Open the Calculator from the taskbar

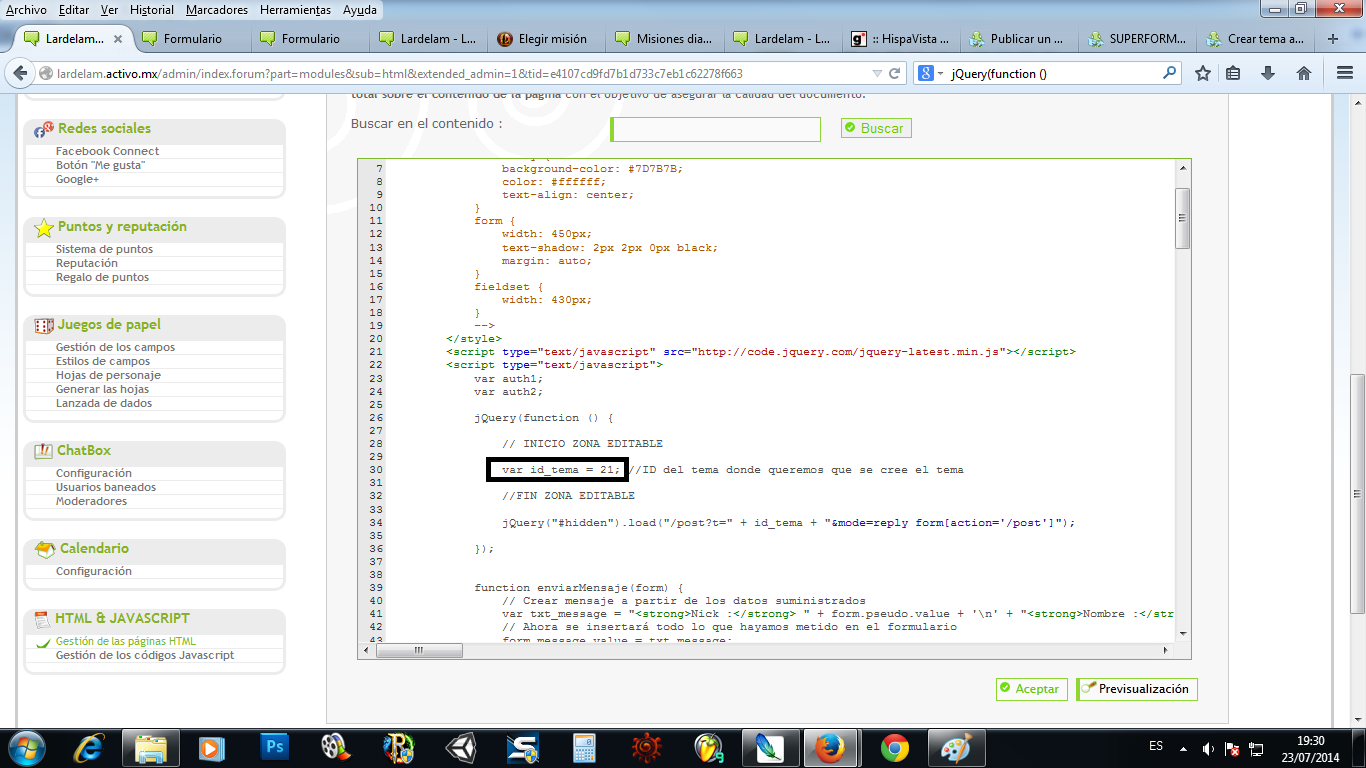[x=585, y=748]
